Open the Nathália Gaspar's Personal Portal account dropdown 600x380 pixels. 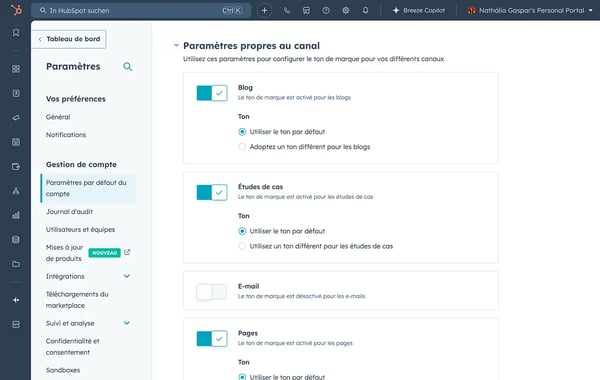(x=530, y=10)
